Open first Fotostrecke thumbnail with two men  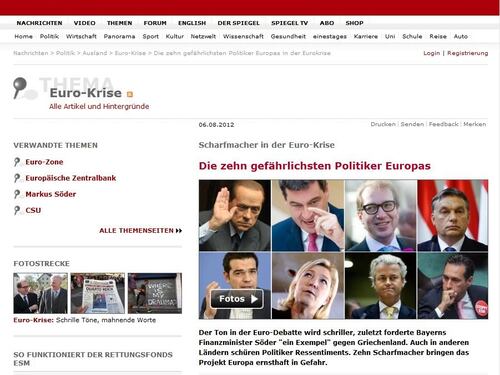click(40, 293)
